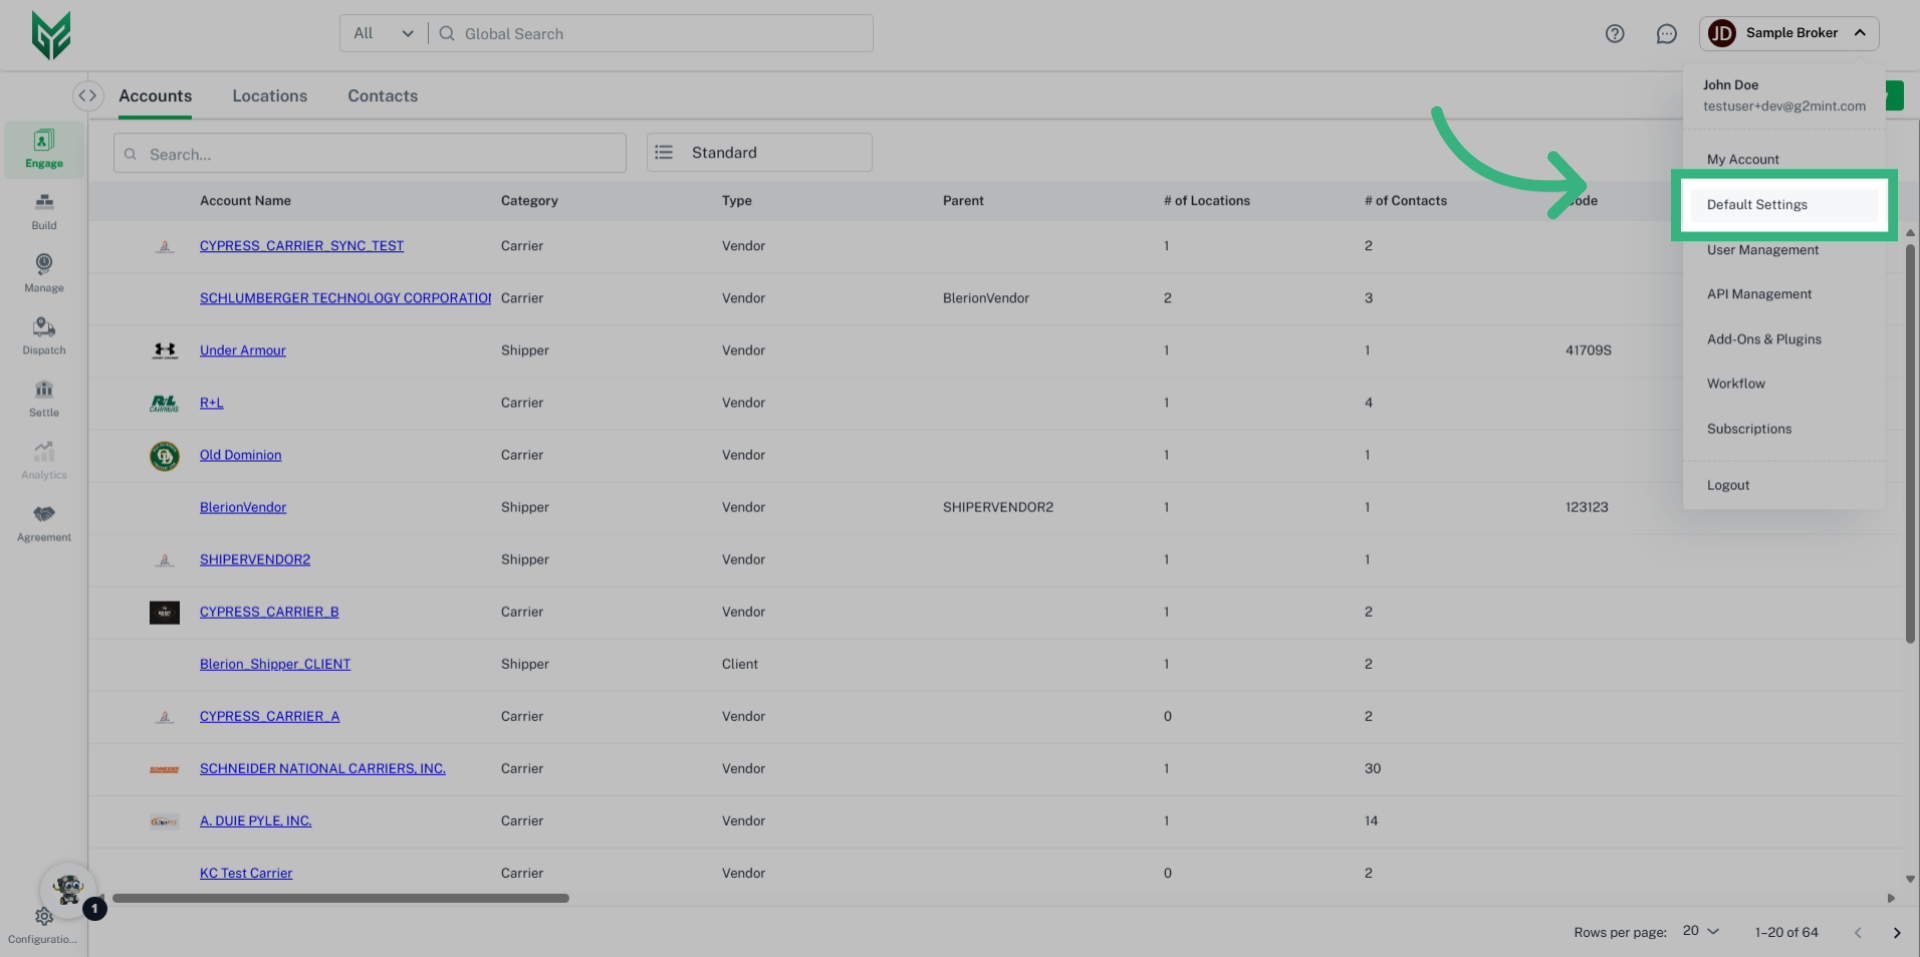
Task: Open the Configuration gear at bottom left
Action: pos(43,916)
